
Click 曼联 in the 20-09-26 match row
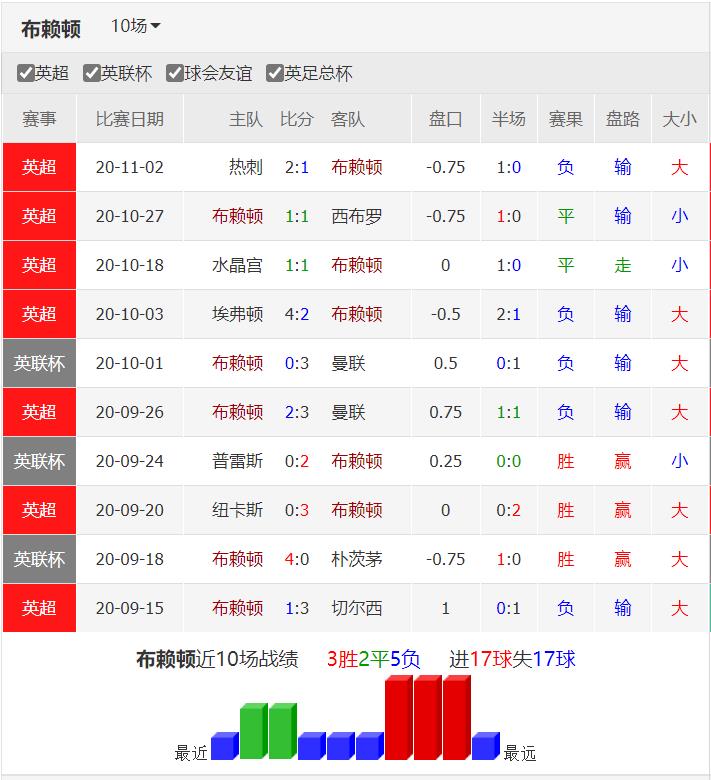[348, 412]
